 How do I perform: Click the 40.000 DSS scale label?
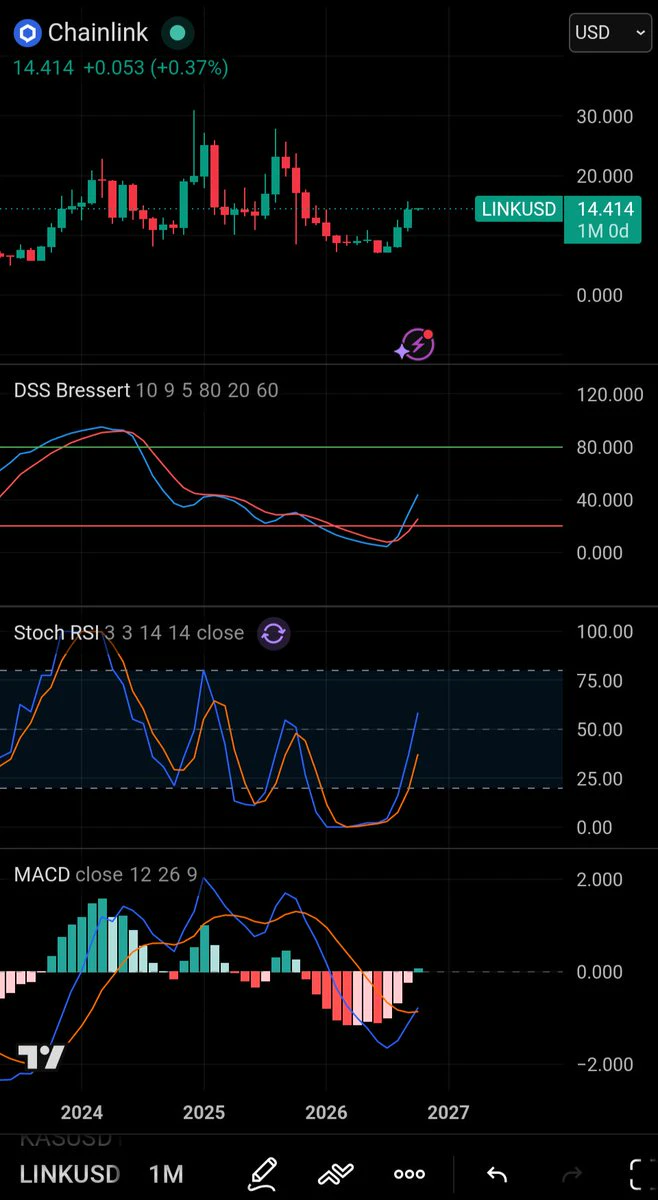605,500
